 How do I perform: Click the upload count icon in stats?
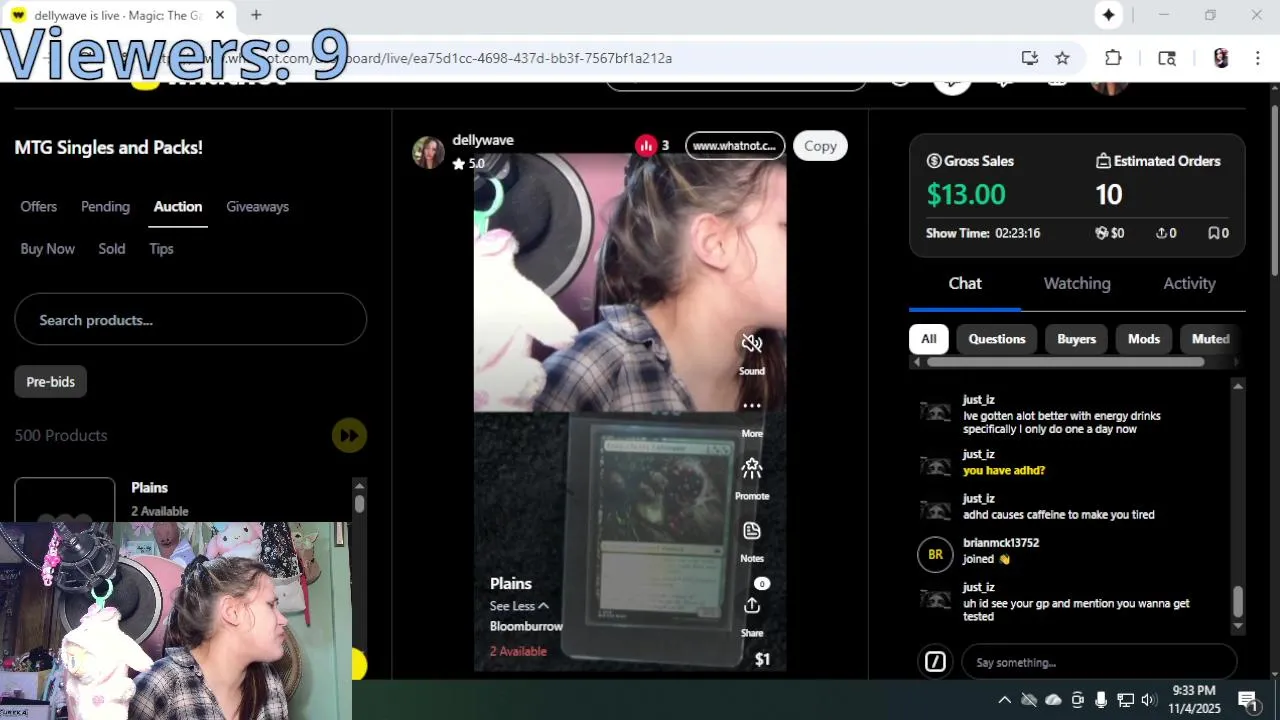pos(1161,233)
